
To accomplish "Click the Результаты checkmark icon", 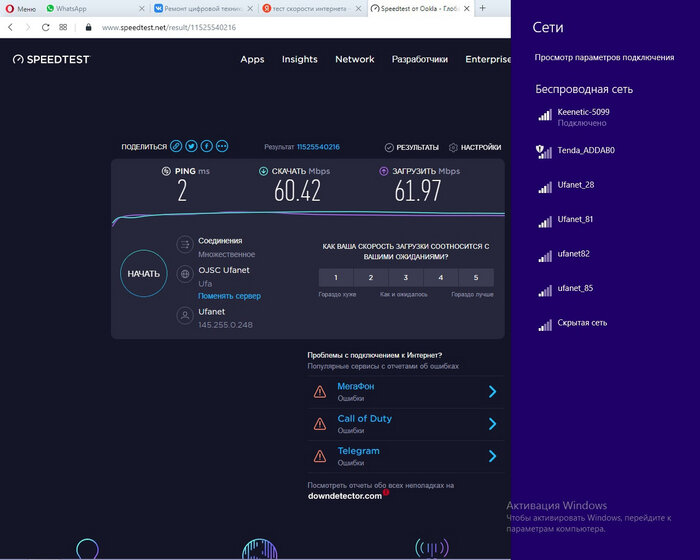I will coord(389,147).
